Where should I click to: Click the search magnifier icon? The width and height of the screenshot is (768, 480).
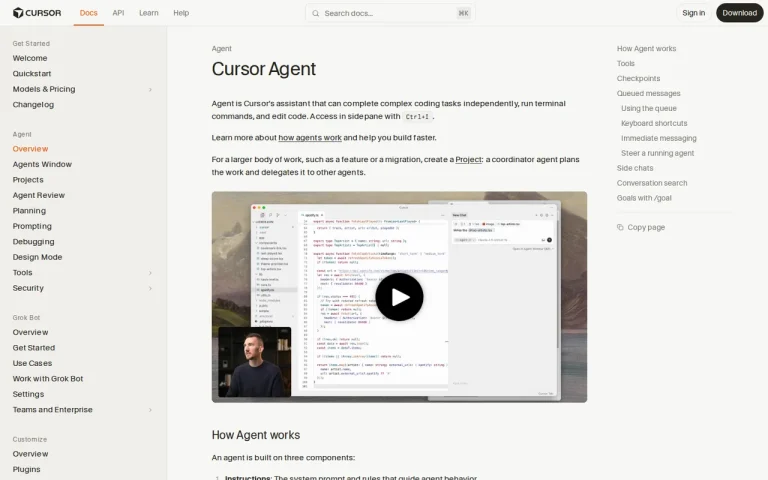[315, 13]
